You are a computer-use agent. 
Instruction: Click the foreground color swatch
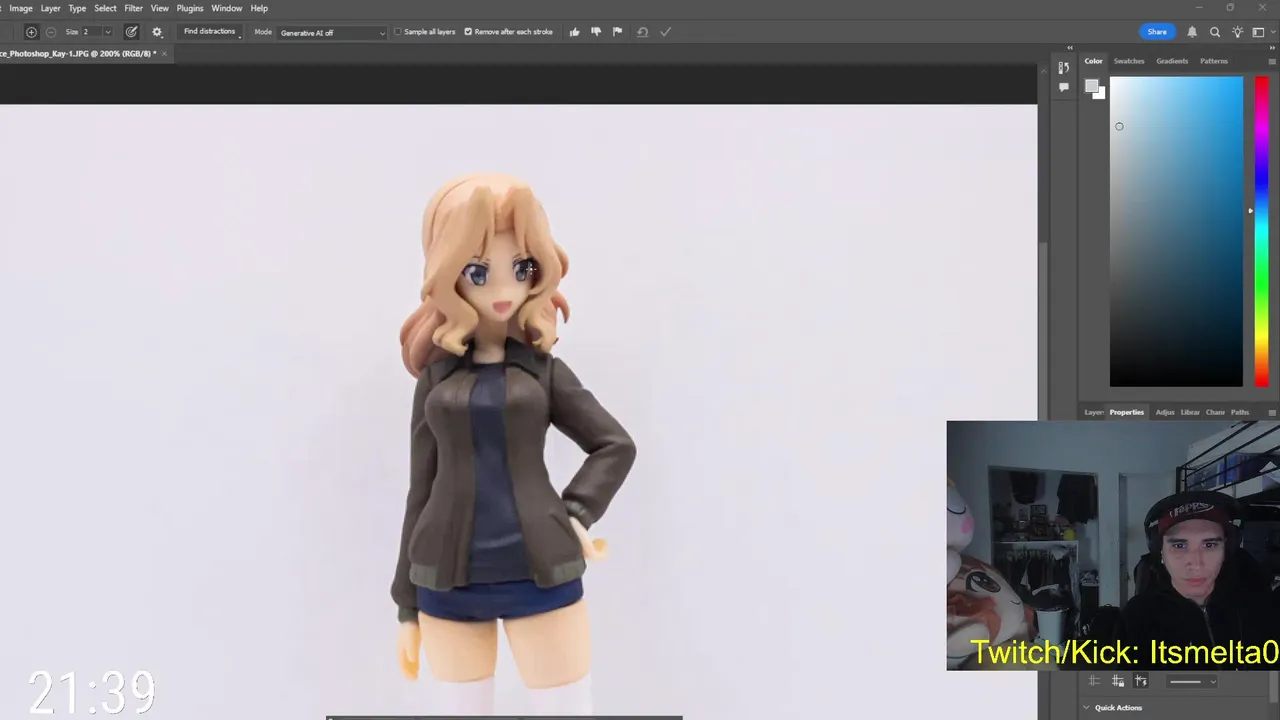pyautogui.click(x=1092, y=86)
